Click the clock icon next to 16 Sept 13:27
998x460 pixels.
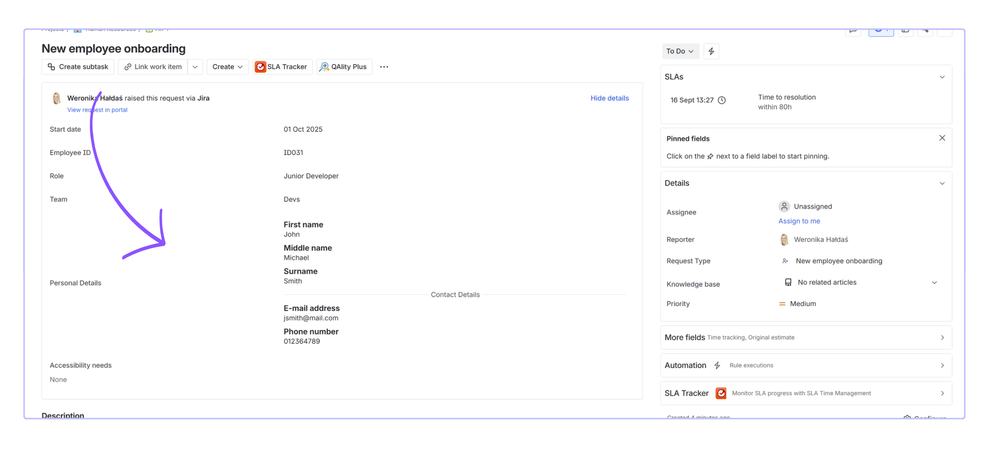point(721,101)
